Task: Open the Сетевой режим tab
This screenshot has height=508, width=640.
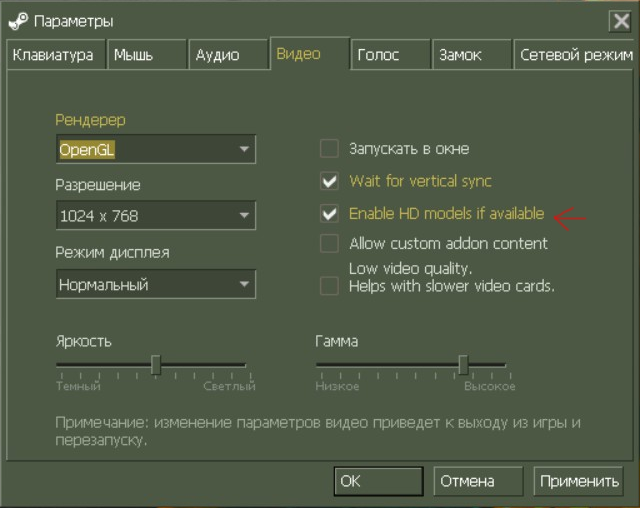Action: 576,55
